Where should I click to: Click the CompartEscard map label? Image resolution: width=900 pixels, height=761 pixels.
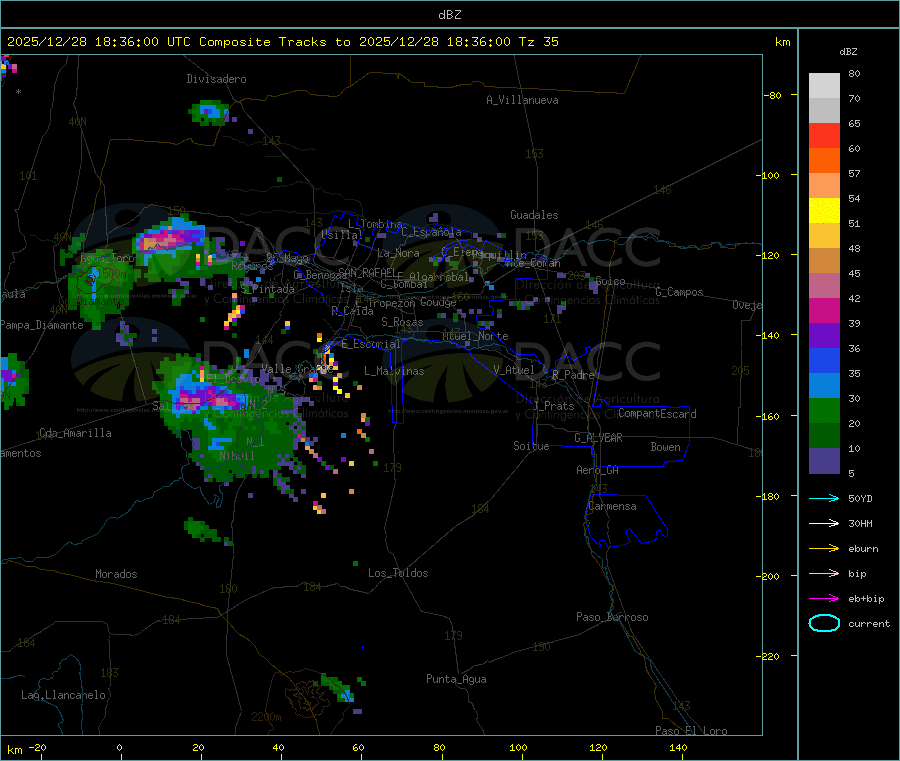[658, 414]
